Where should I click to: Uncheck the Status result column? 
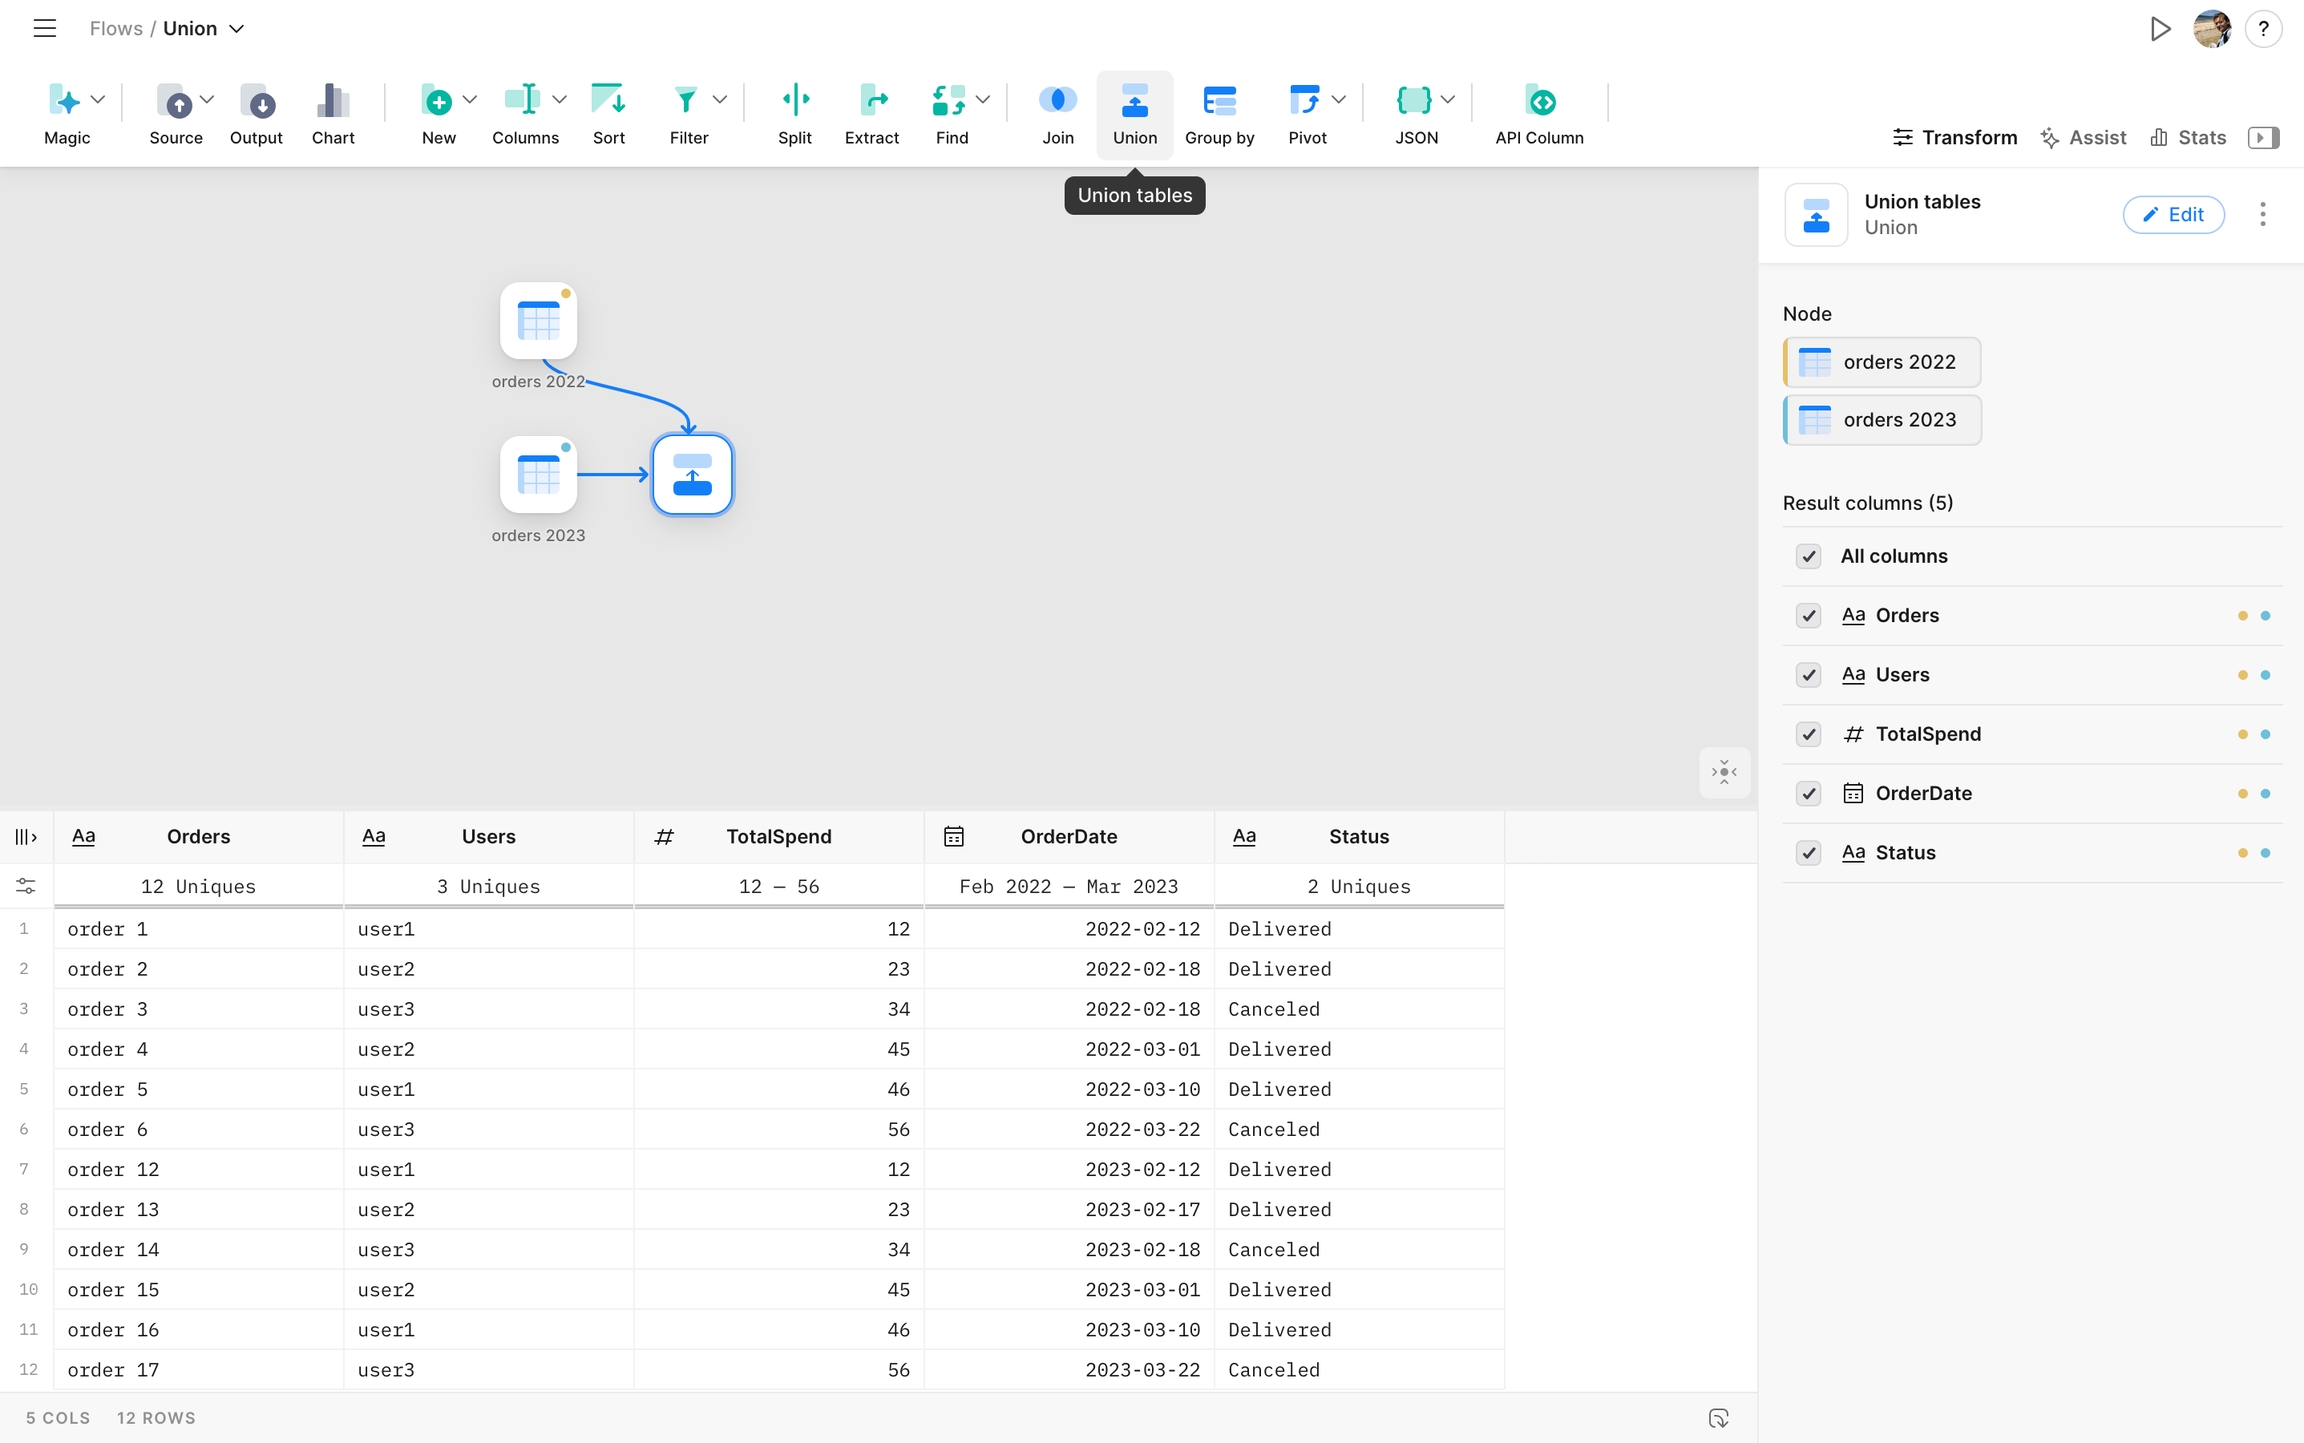[1808, 853]
